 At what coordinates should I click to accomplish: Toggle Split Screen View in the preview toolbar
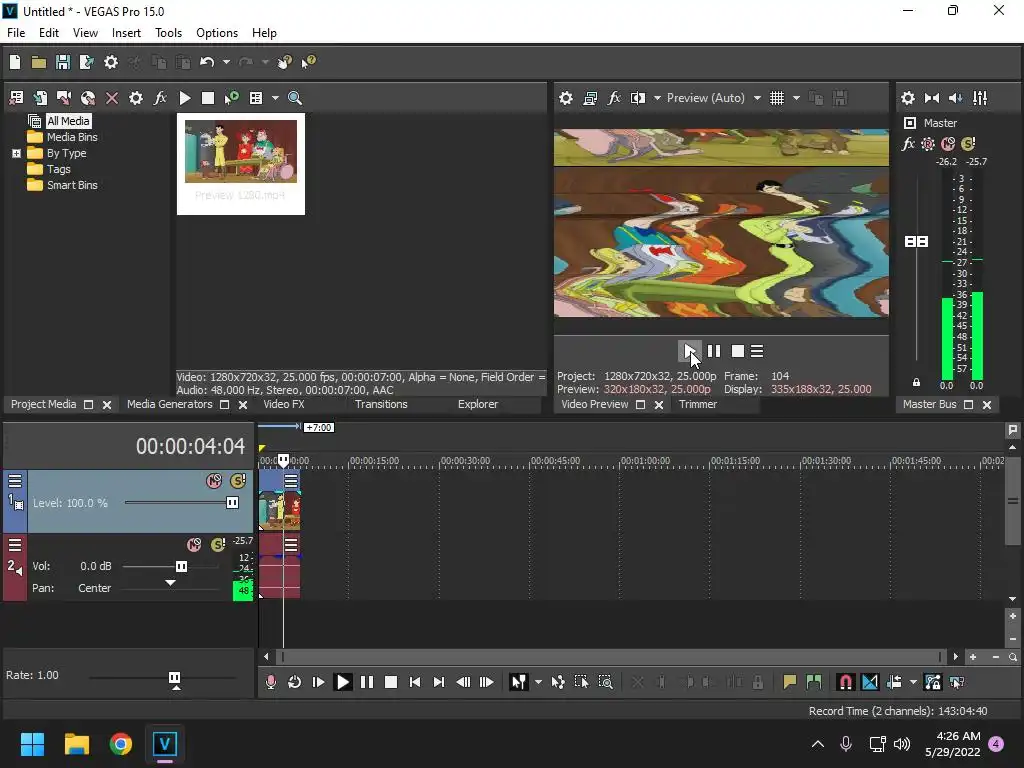click(637, 98)
